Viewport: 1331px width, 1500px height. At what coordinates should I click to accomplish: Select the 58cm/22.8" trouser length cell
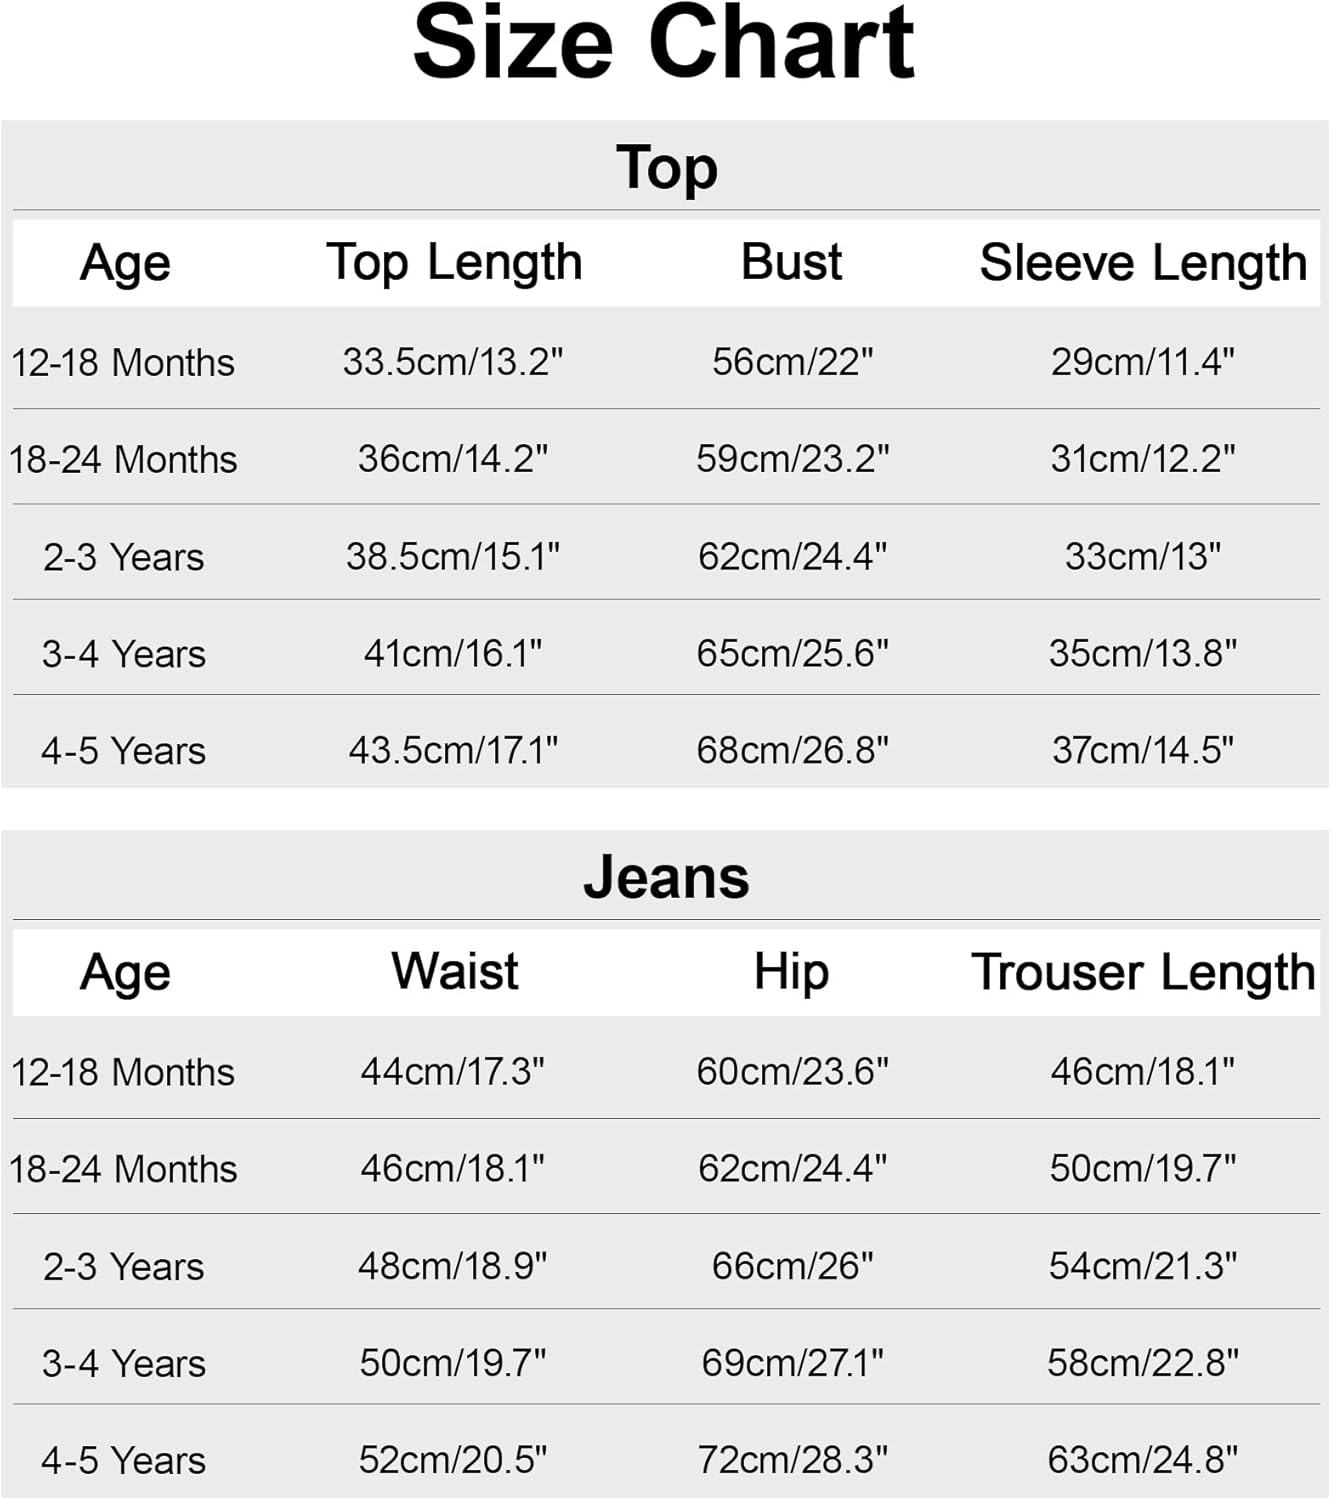1143,1363
